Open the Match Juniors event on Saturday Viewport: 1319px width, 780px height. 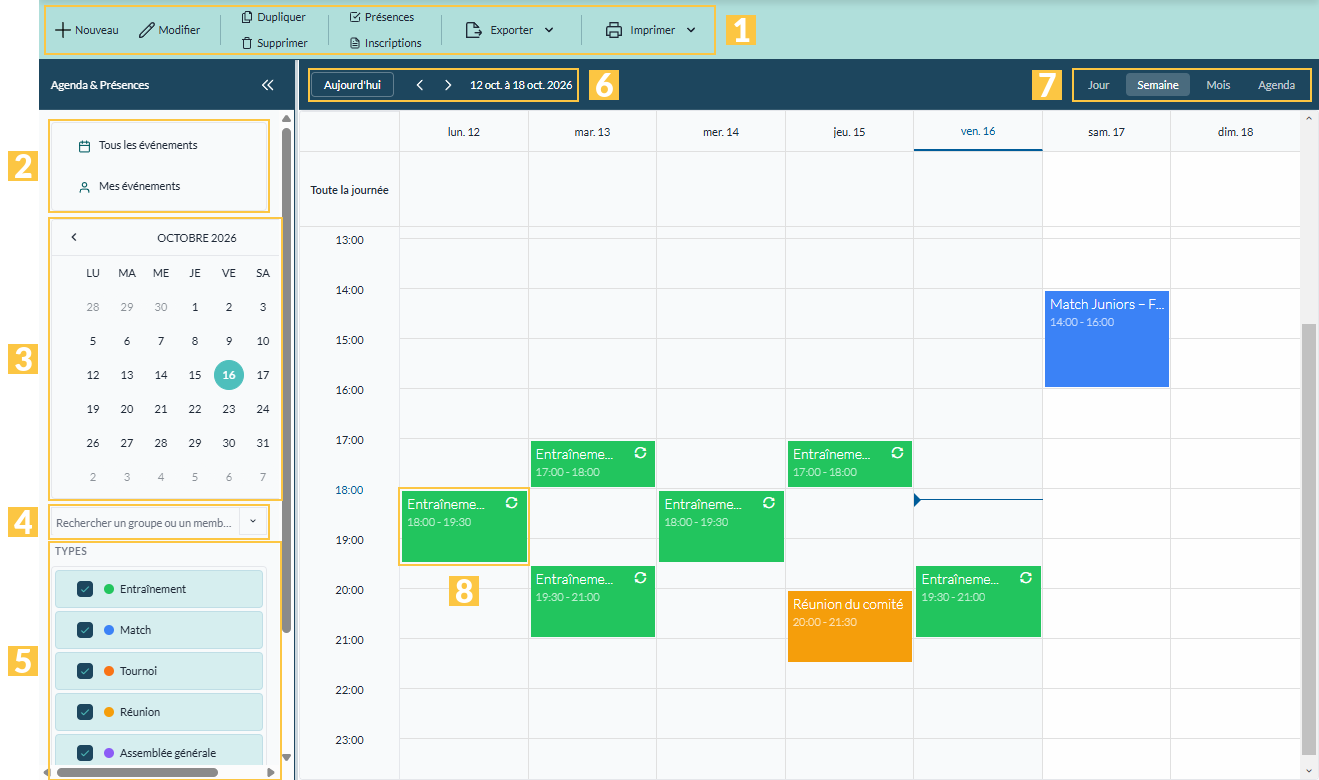(x=1107, y=339)
